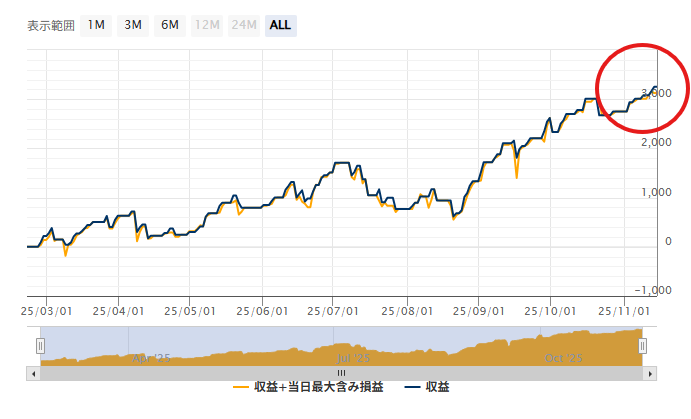
Task: Click the right scroll arrow of navigator
Action: 650,374
